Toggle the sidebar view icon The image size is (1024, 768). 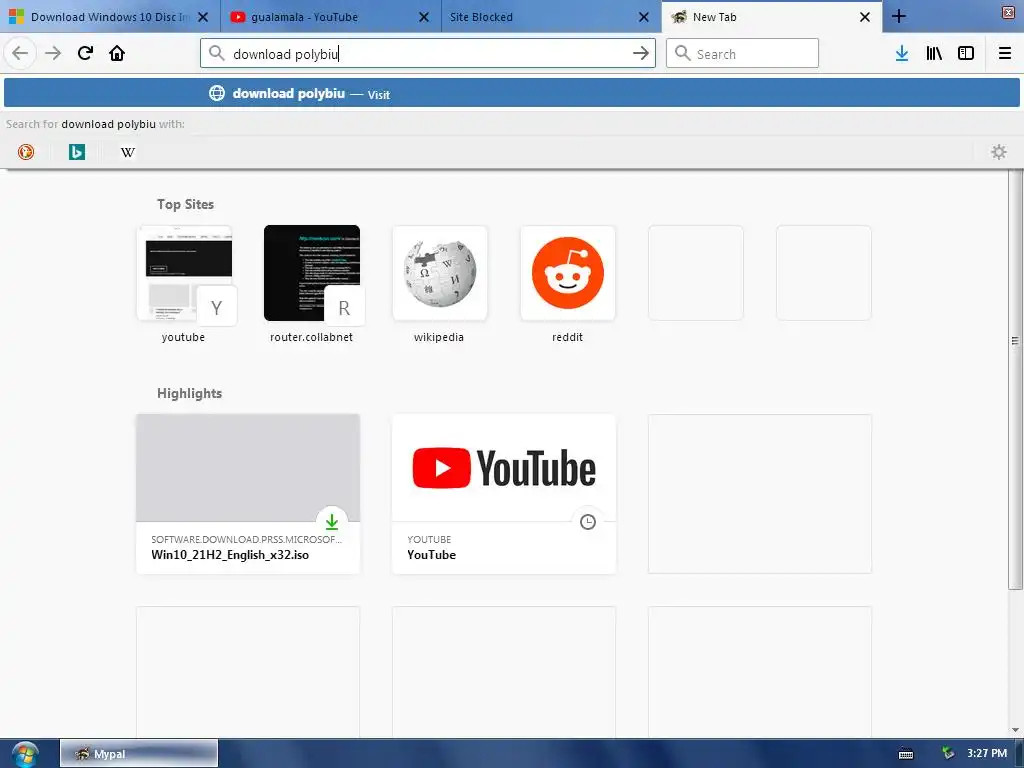coord(966,53)
